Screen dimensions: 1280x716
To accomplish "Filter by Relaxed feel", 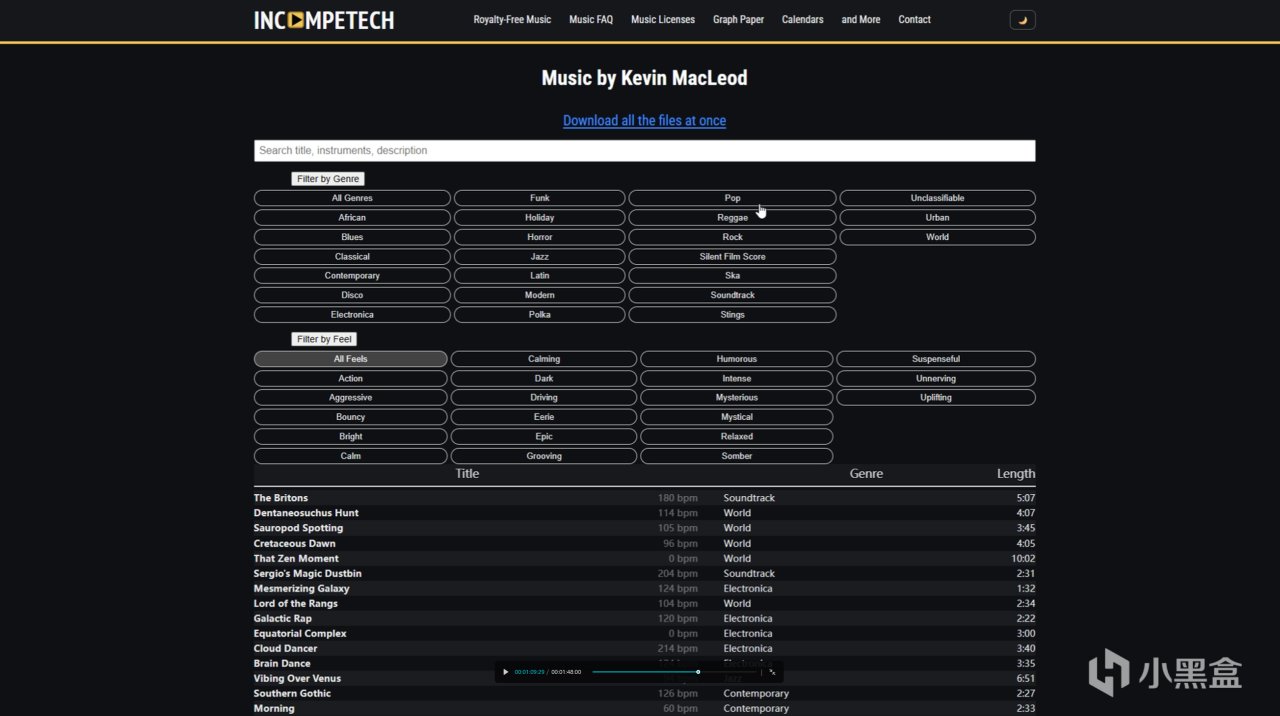I will 736,437.
